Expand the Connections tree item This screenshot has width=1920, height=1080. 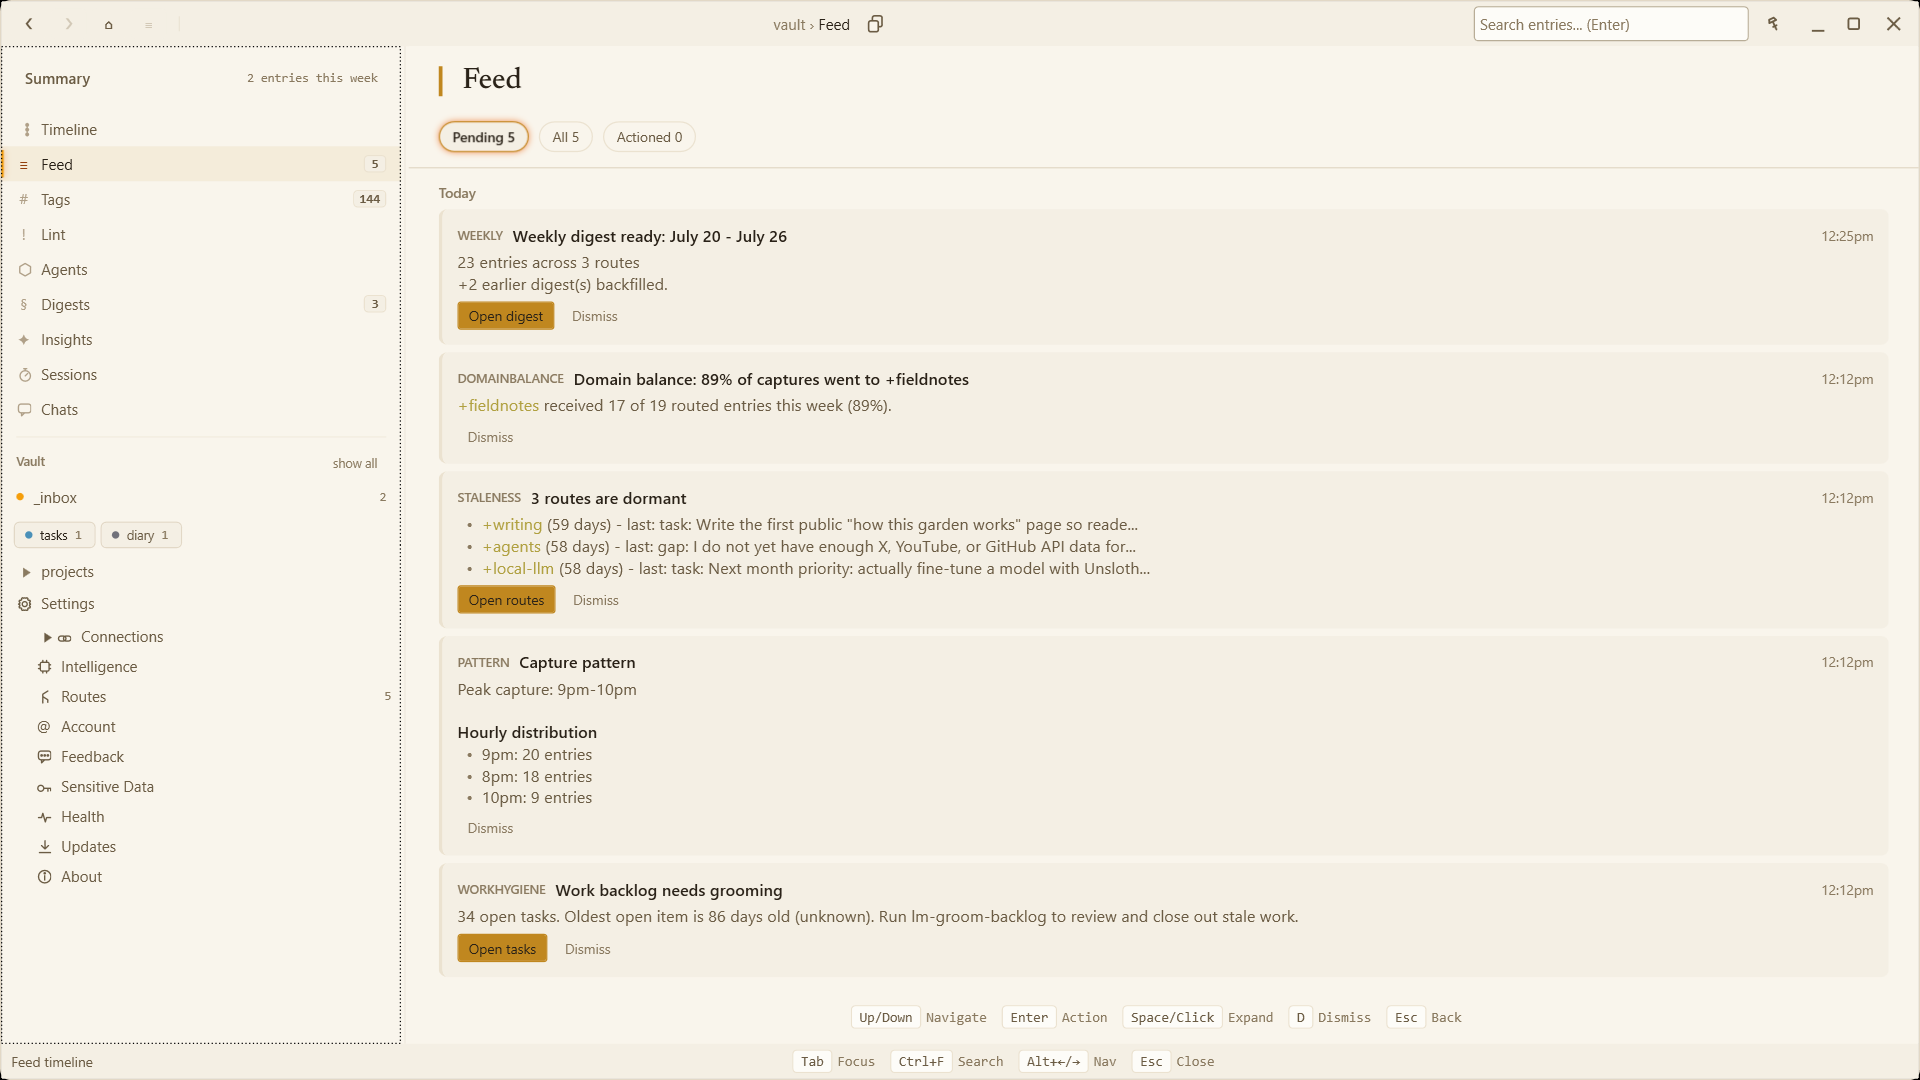(x=47, y=637)
